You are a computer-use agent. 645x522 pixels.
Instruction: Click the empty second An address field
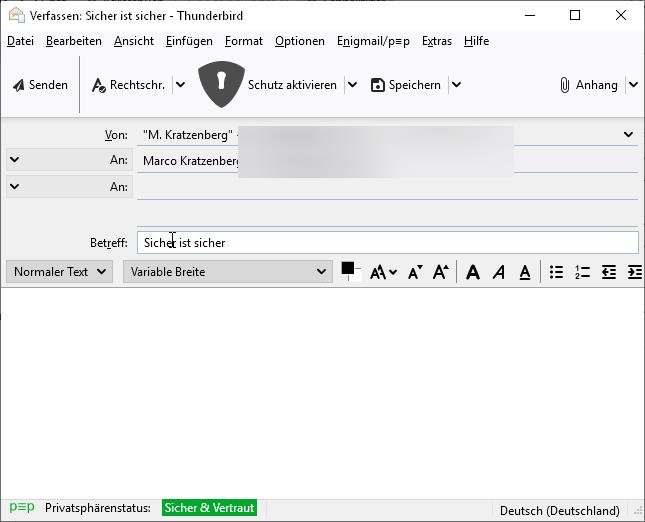(x=387, y=187)
